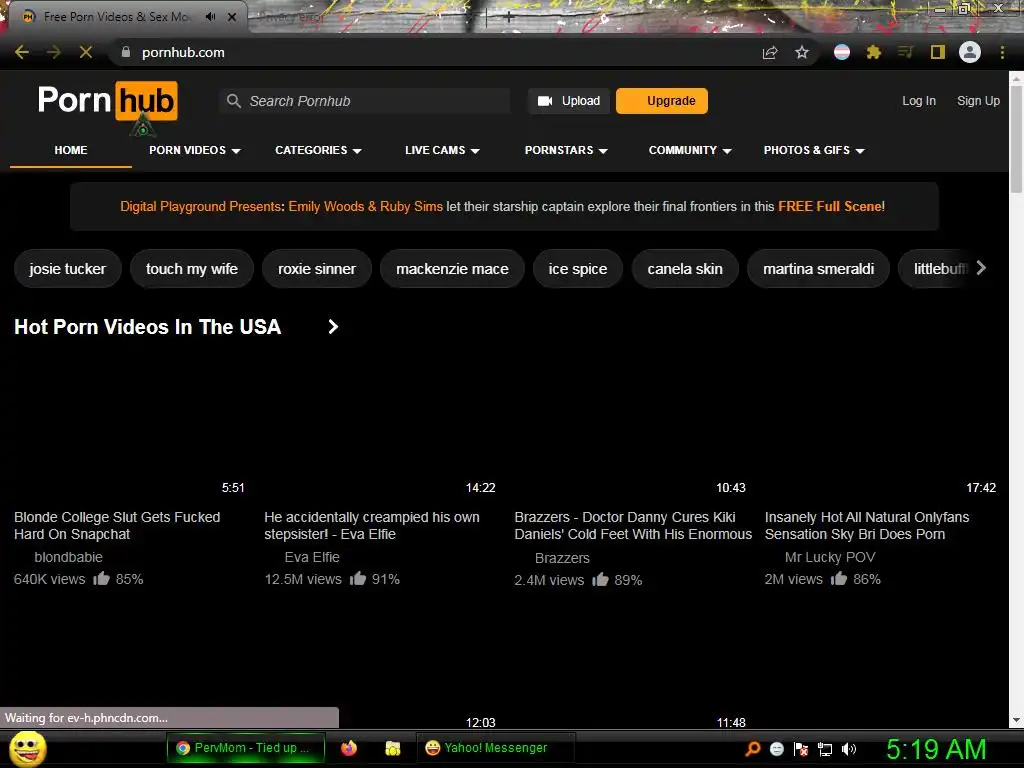View site info via the padlock icon
The width and height of the screenshot is (1024, 768).
tap(126, 52)
